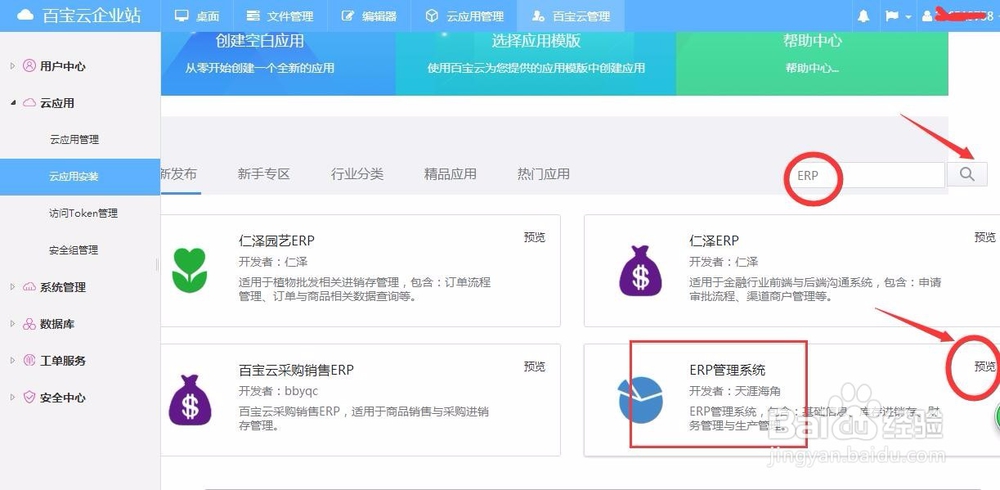Image resolution: width=1000 pixels, height=490 pixels.
Task: Expand the 工单服务 tree arrow
Action: (x=12, y=360)
